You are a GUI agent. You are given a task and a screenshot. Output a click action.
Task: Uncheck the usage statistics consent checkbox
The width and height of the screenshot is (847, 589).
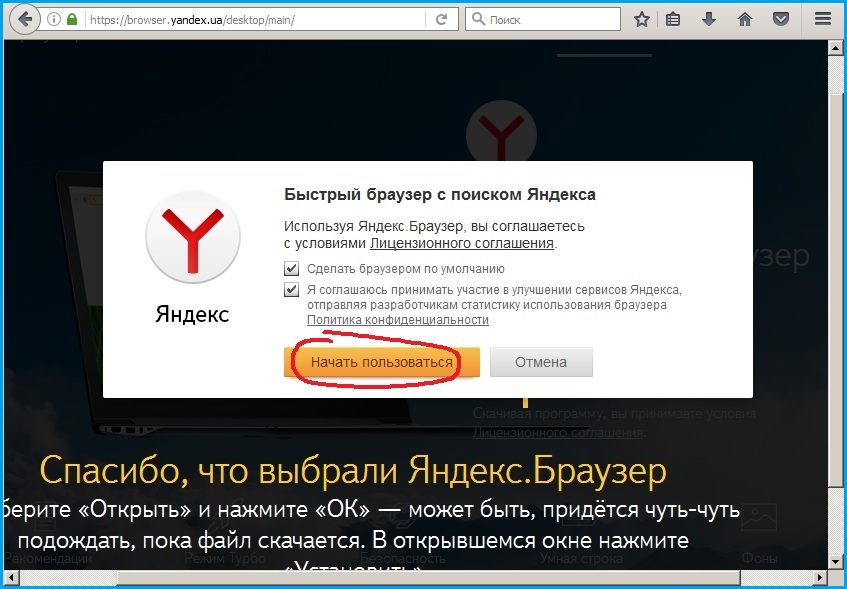pyautogui.click(x=291, y=290)
